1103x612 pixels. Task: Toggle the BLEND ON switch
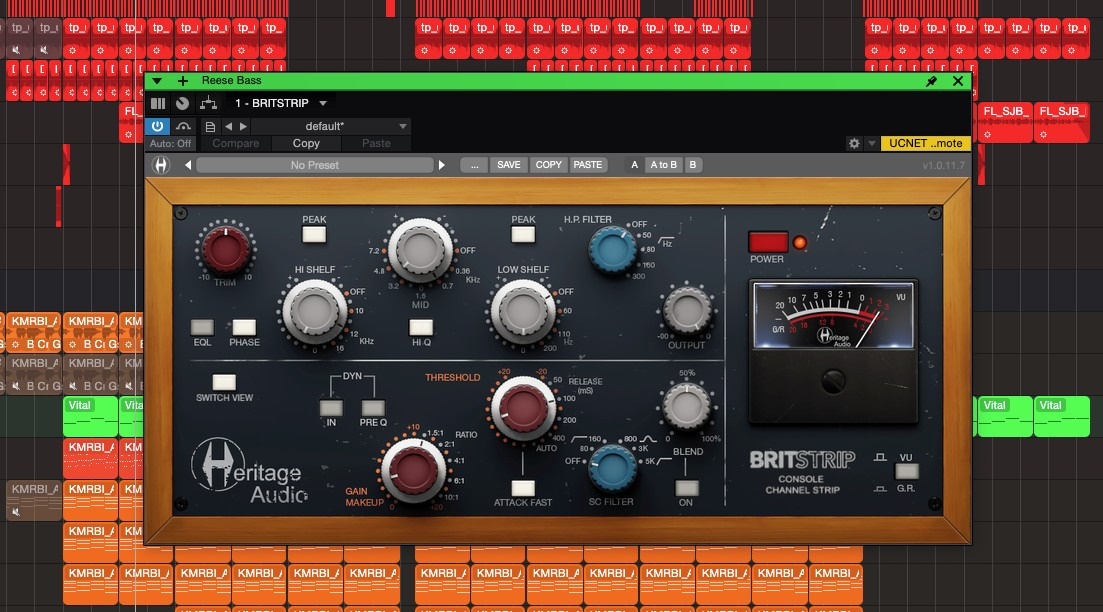[x=686, y=487]
